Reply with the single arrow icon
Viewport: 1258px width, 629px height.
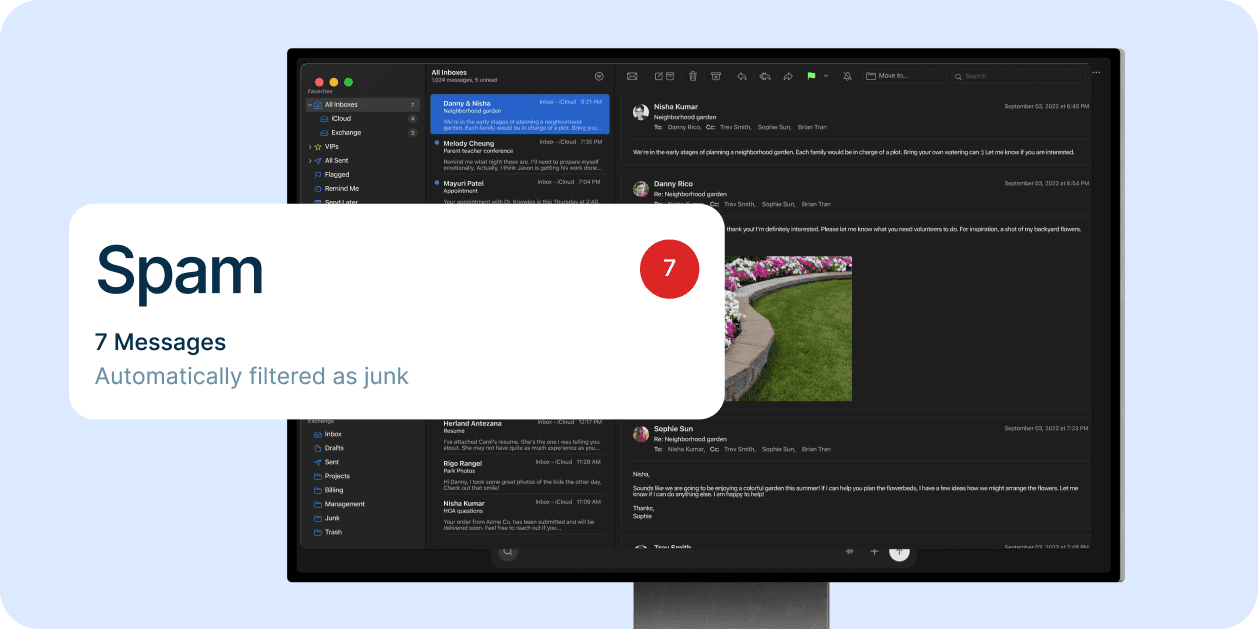[x=742, y=76]
